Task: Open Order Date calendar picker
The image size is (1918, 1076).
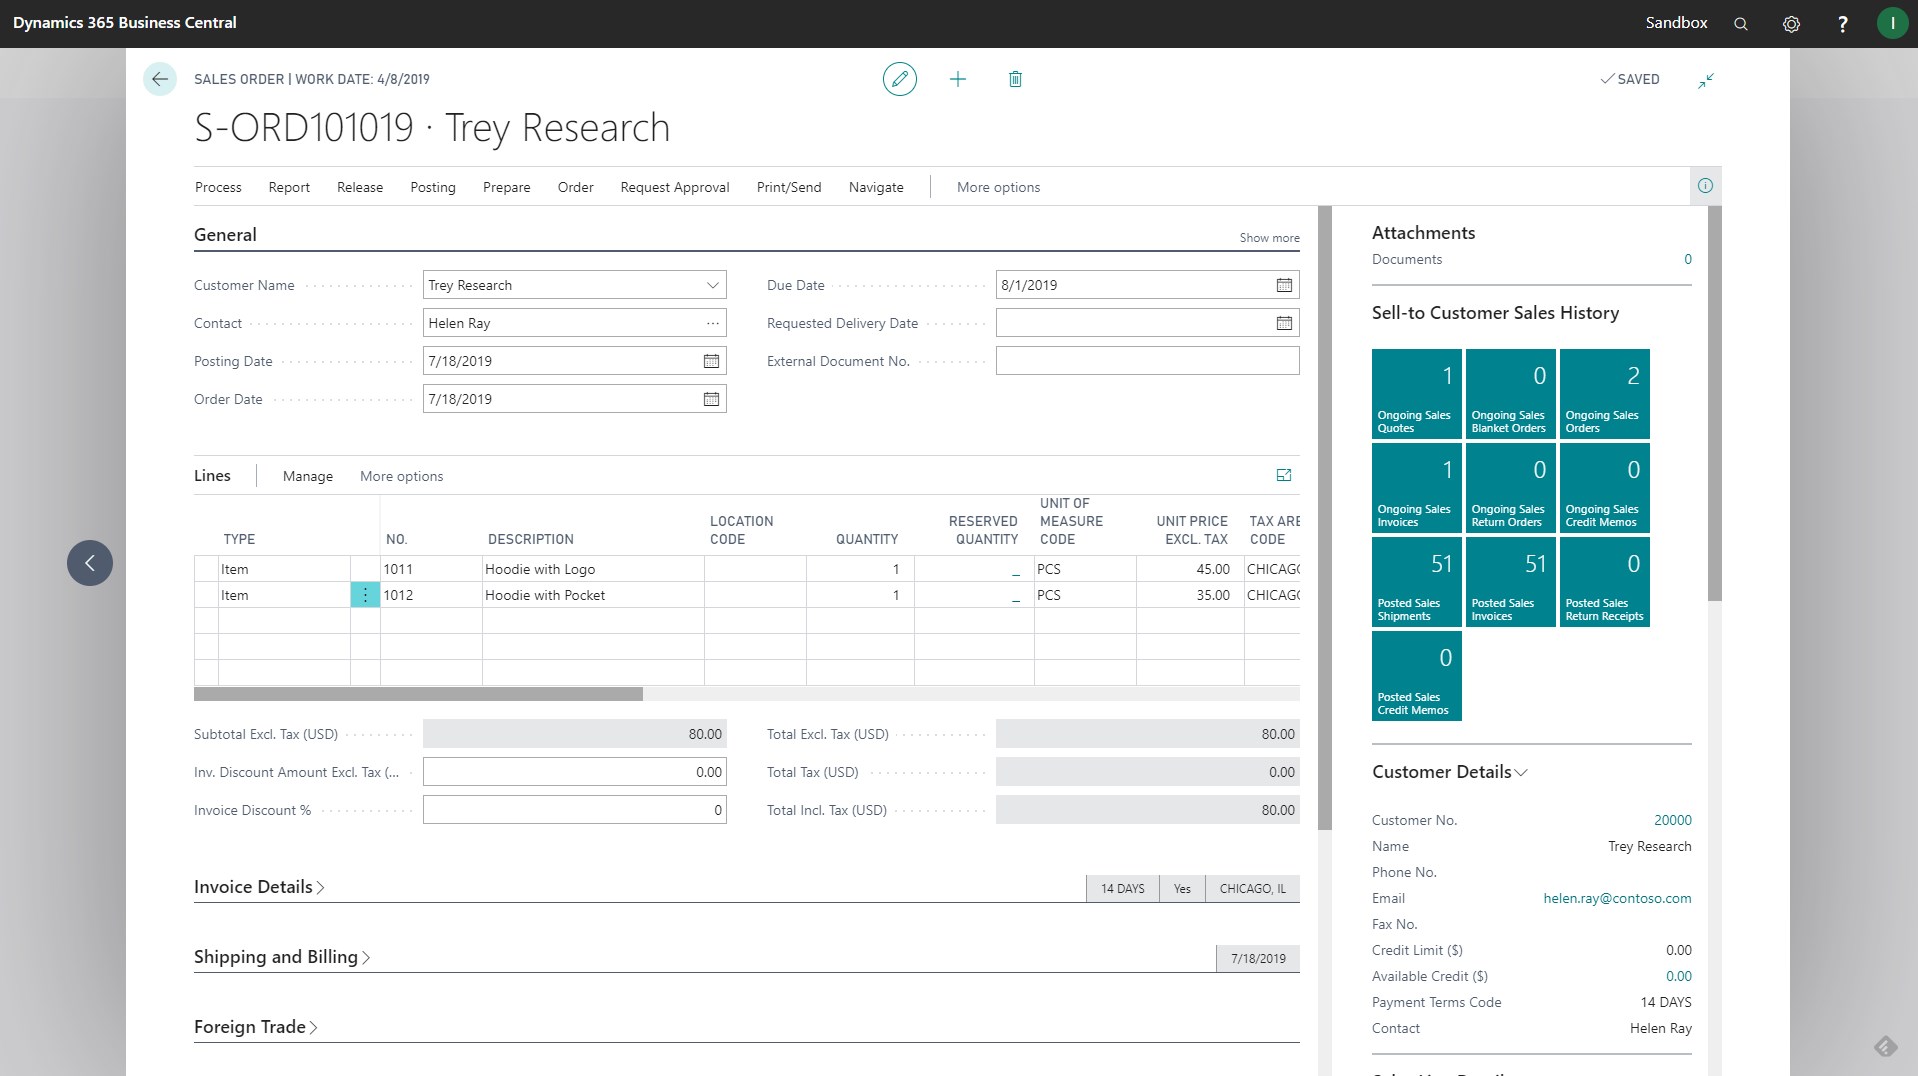Action: click(711, 399)
